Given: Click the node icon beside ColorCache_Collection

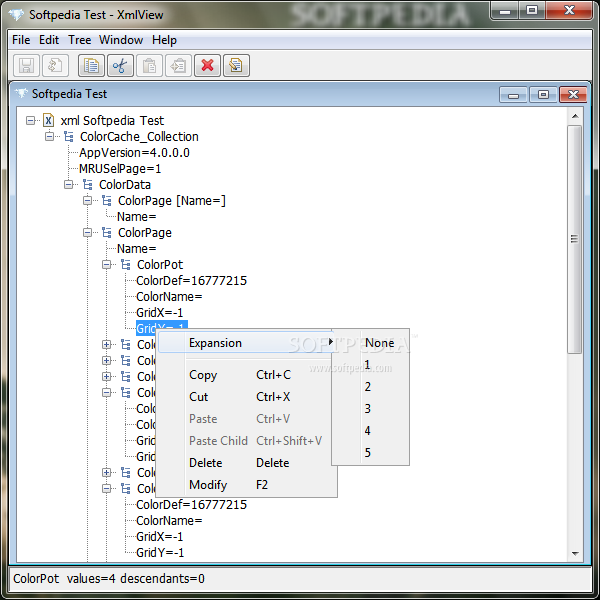Looking at the screenshot, I should click(x=68, y=137).
